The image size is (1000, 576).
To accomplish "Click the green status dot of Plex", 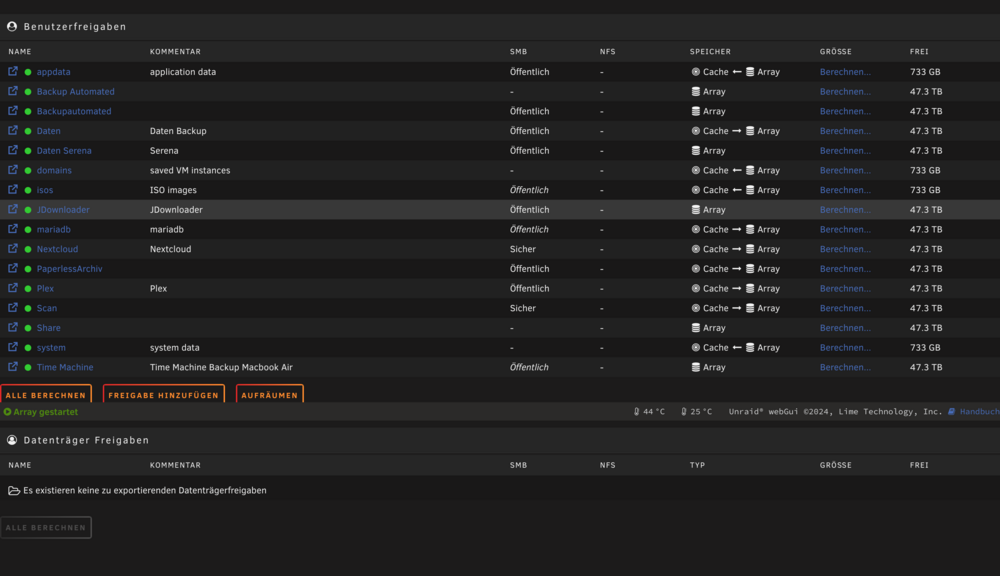I will tap(28, 289).
